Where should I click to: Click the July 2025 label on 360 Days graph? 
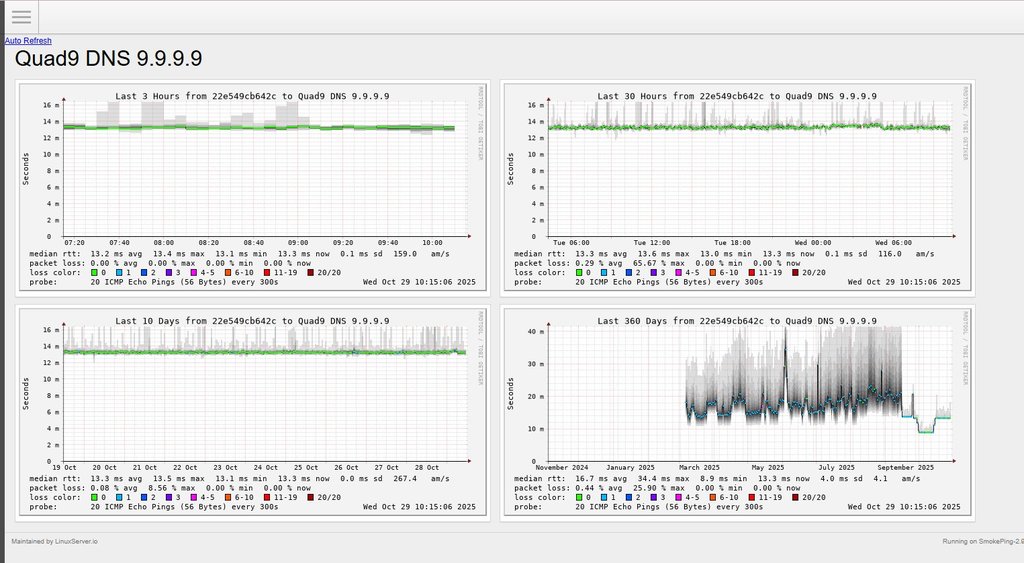pos(836,467)
